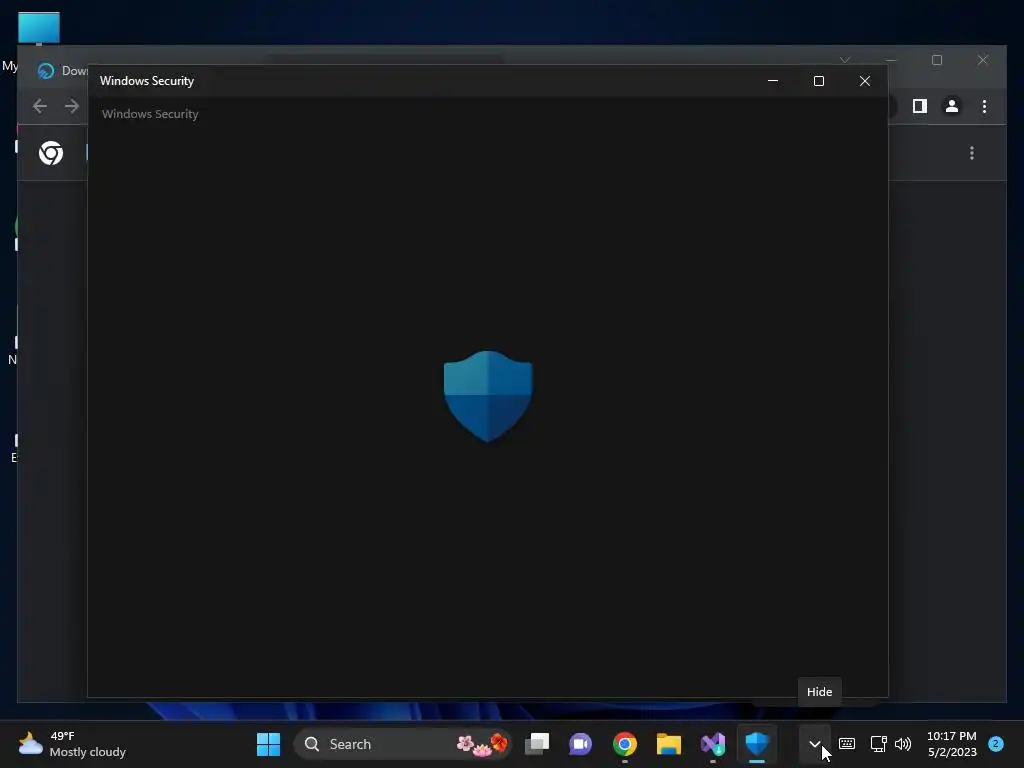Go forward in Chrome window

72,106
